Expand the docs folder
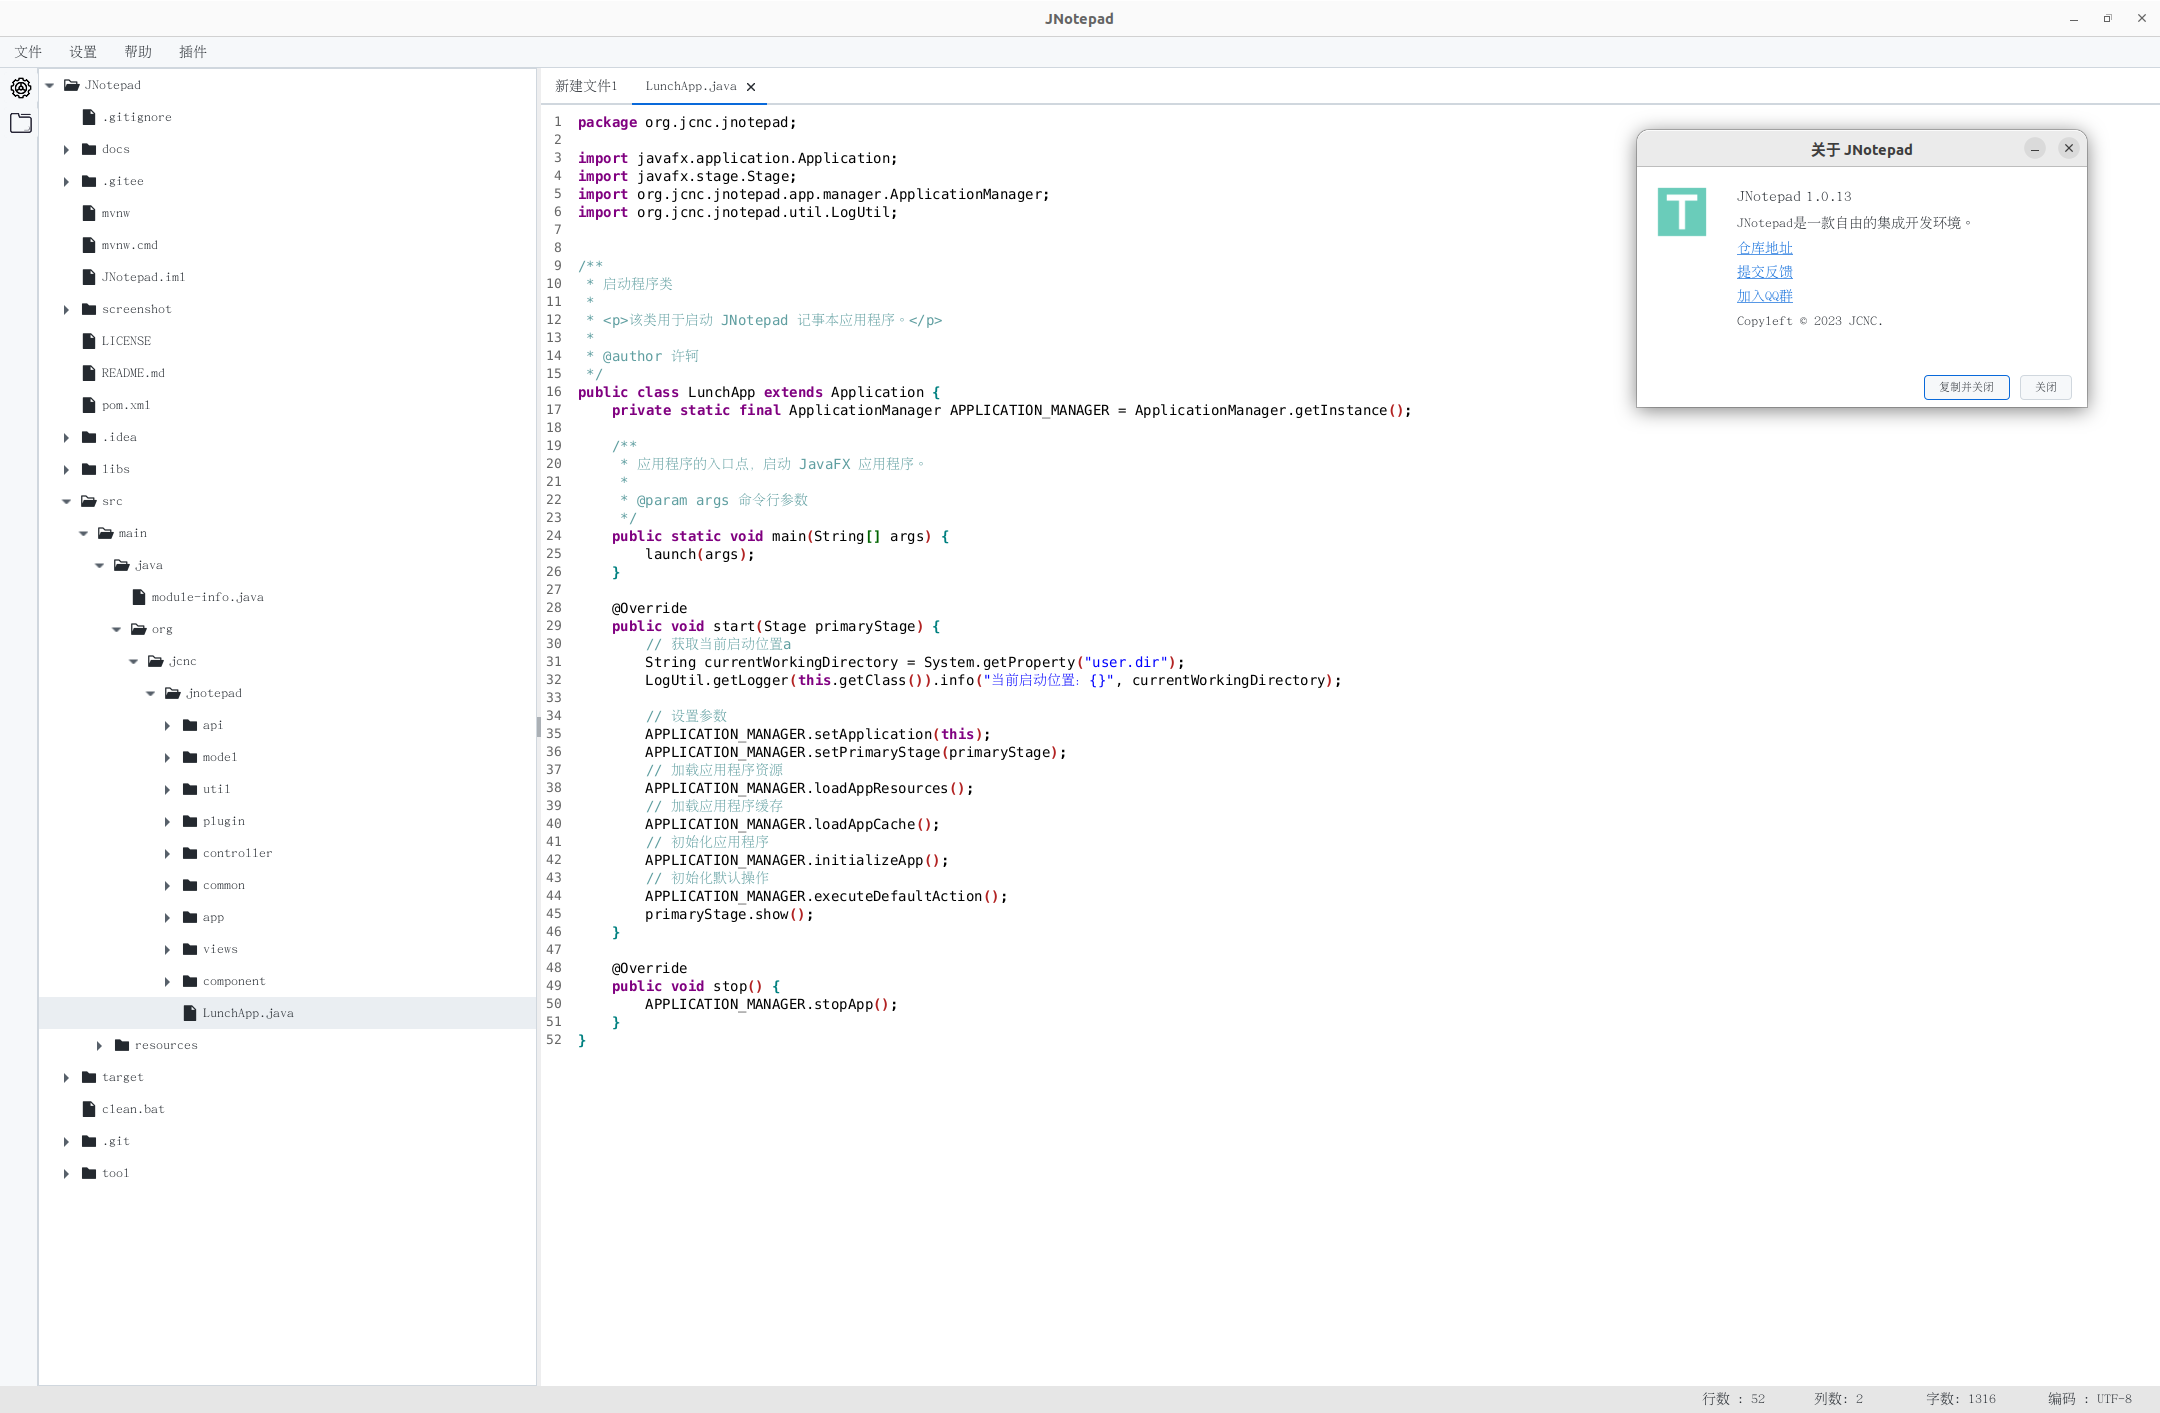This screenshot has width=2160, height=1413. tap(67, 150)
